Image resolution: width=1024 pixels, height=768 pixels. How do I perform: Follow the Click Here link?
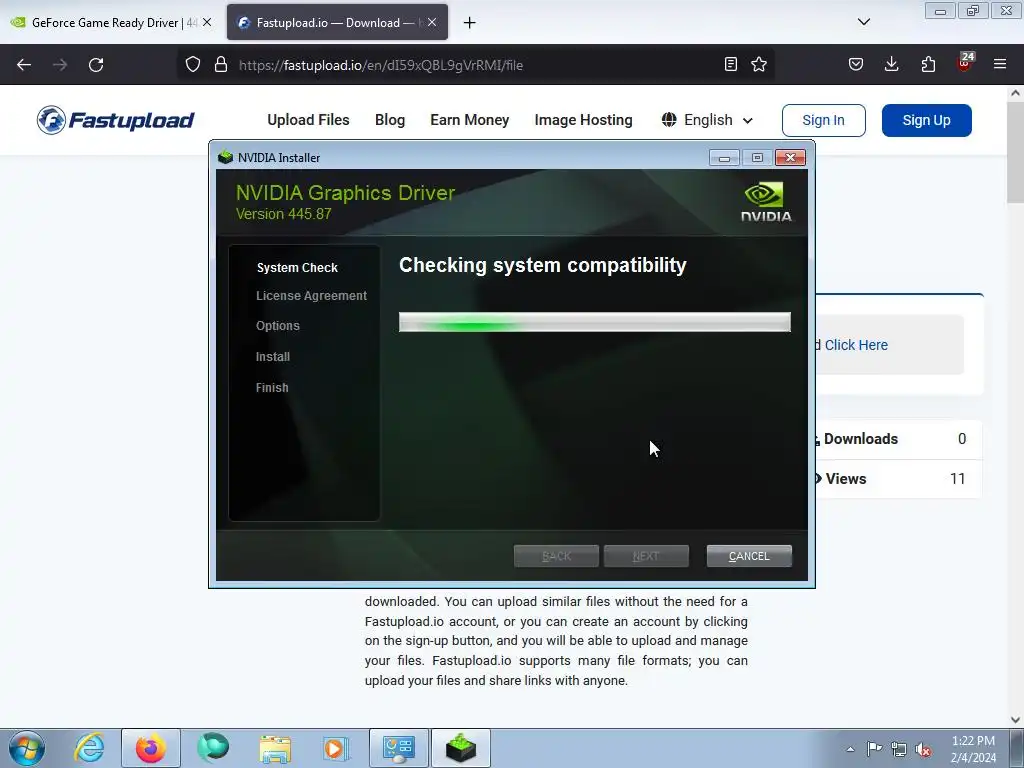(x=856, y=345)
